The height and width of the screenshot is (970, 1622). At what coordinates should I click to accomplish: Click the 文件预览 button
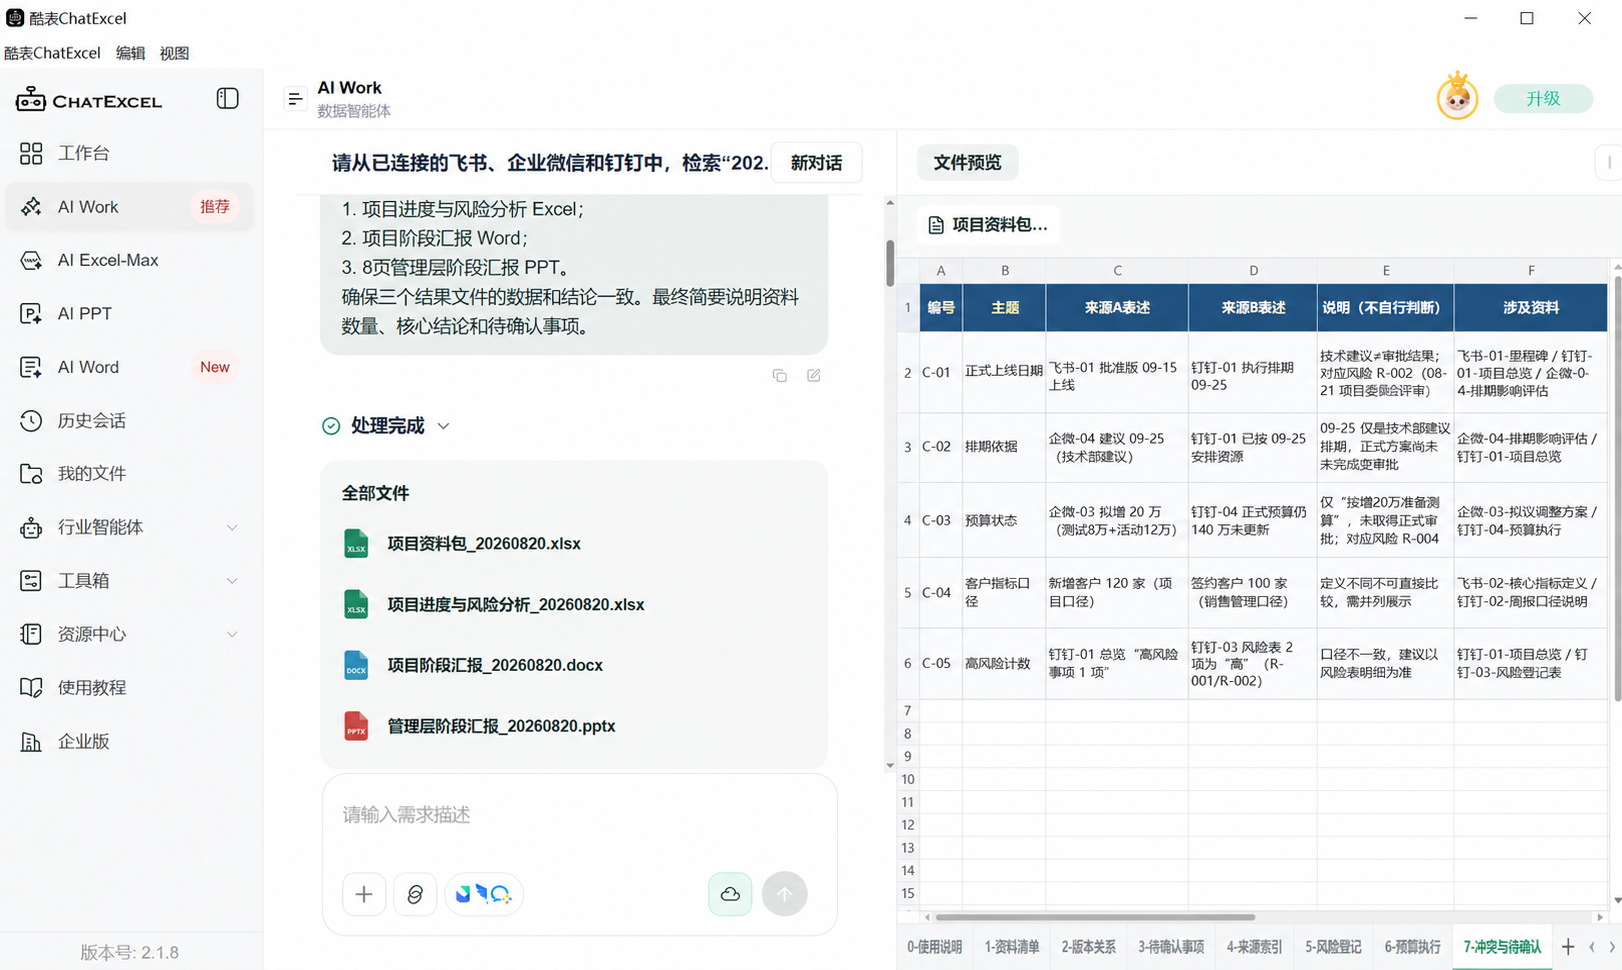click(x=967, y=163)
